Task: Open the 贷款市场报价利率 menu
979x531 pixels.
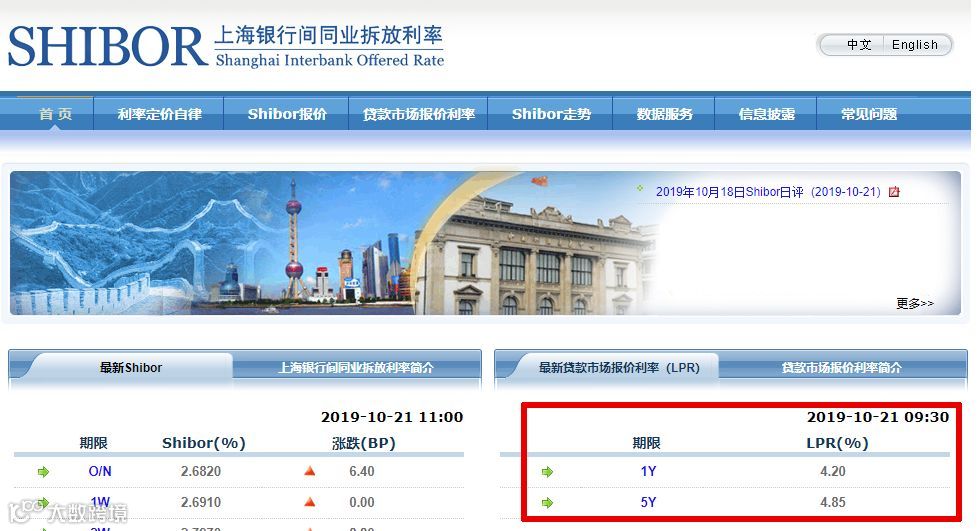Action: [x=418, y=114]
